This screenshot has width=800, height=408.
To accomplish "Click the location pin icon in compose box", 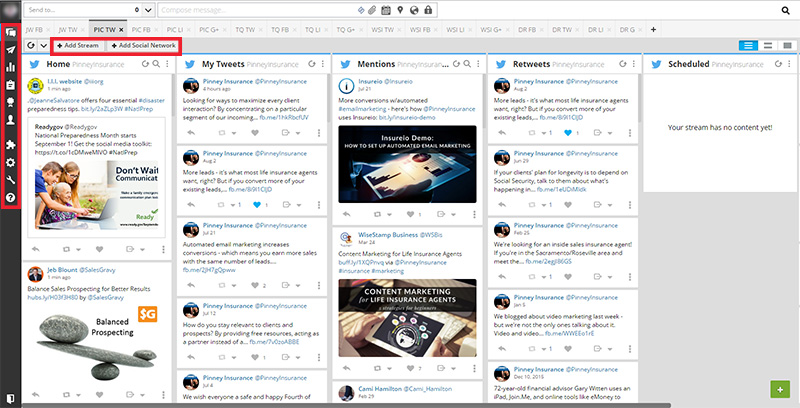I will coord(401,10).
